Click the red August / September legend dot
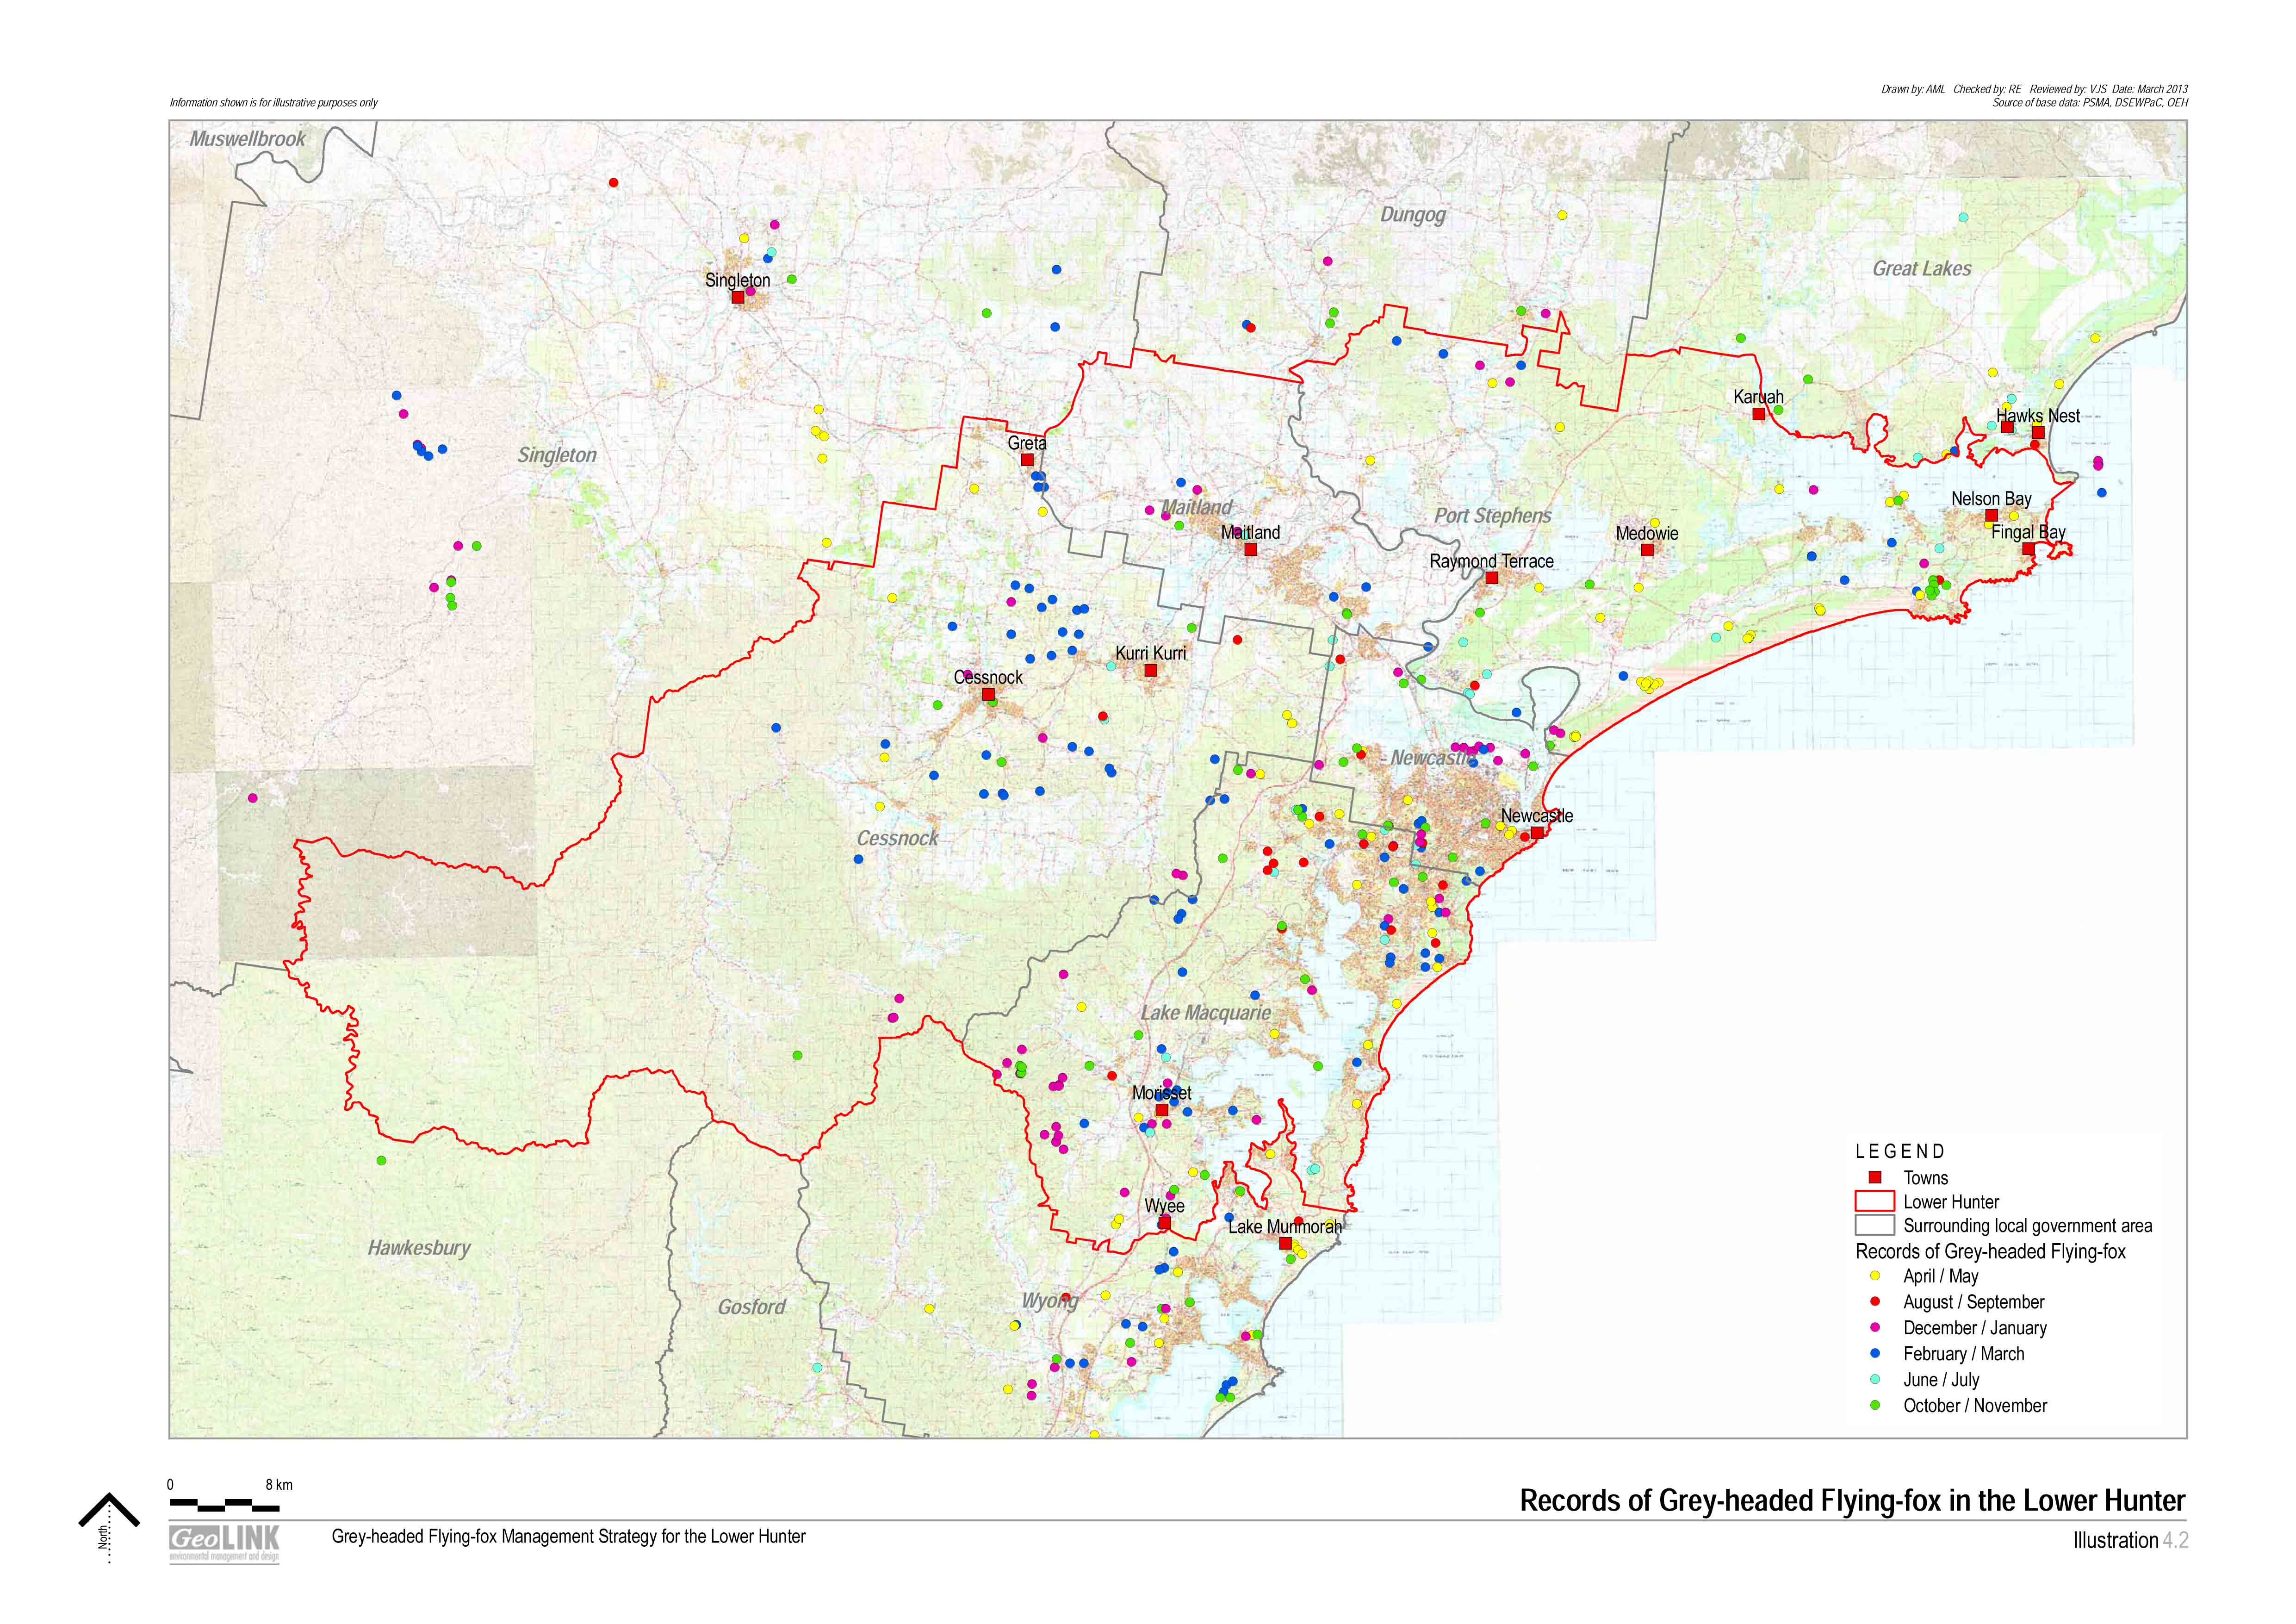Image resolution: width=2296 pixels, height=1624 pixels. click(x=1875, y=1302)
